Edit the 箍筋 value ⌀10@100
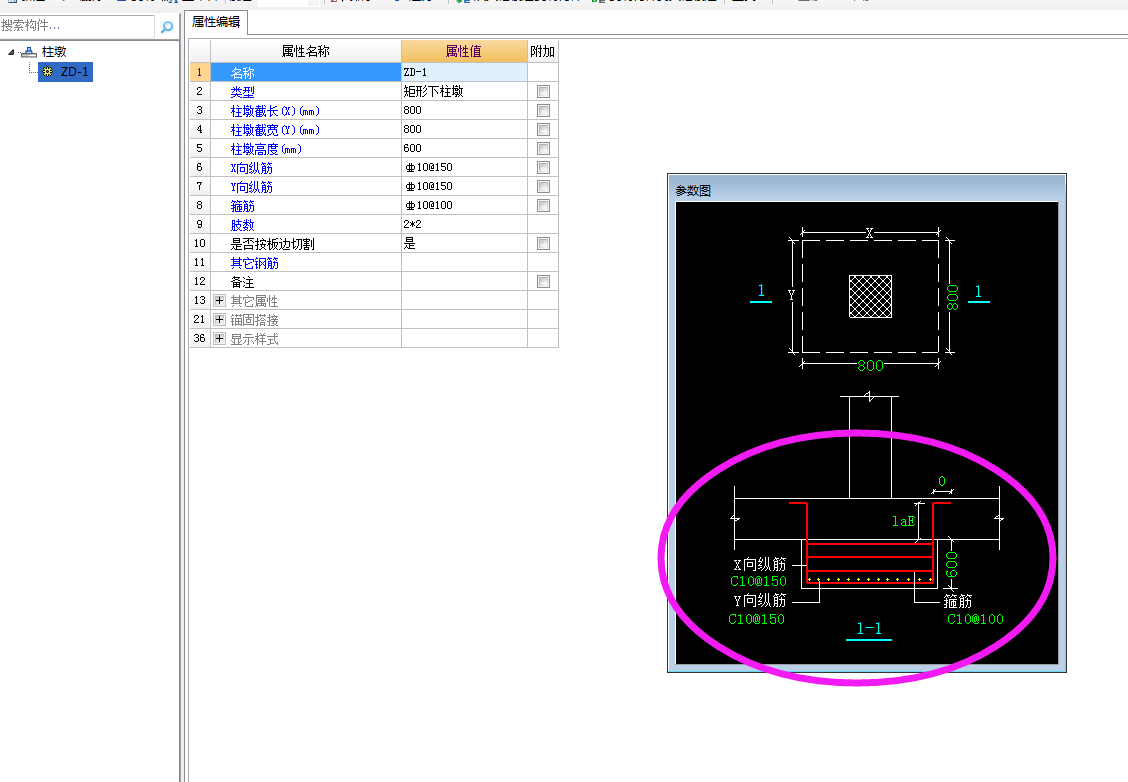Image resolution: width=1128 pixels, height=782 pixels. 464,205
